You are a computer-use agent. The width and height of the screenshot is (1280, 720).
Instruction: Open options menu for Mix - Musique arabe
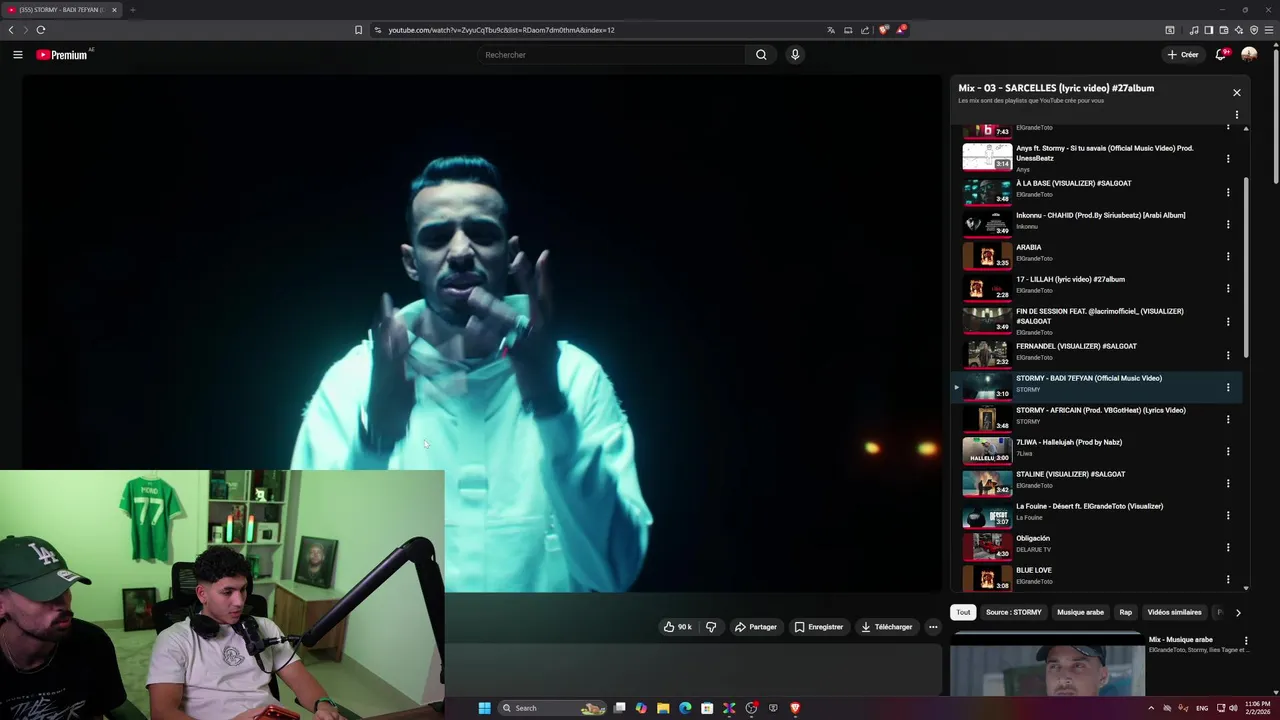point(1246,640)
